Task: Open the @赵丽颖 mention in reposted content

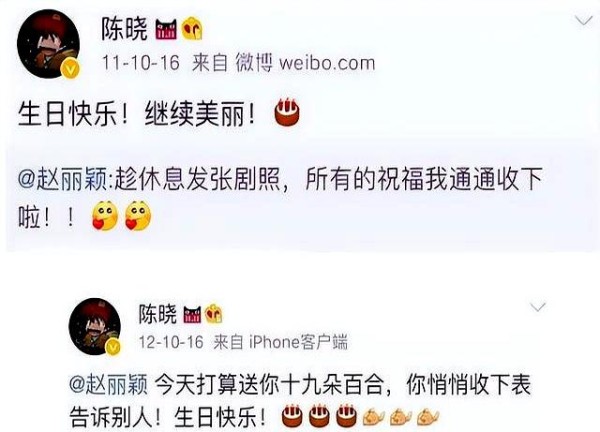Action: [62, 179]
